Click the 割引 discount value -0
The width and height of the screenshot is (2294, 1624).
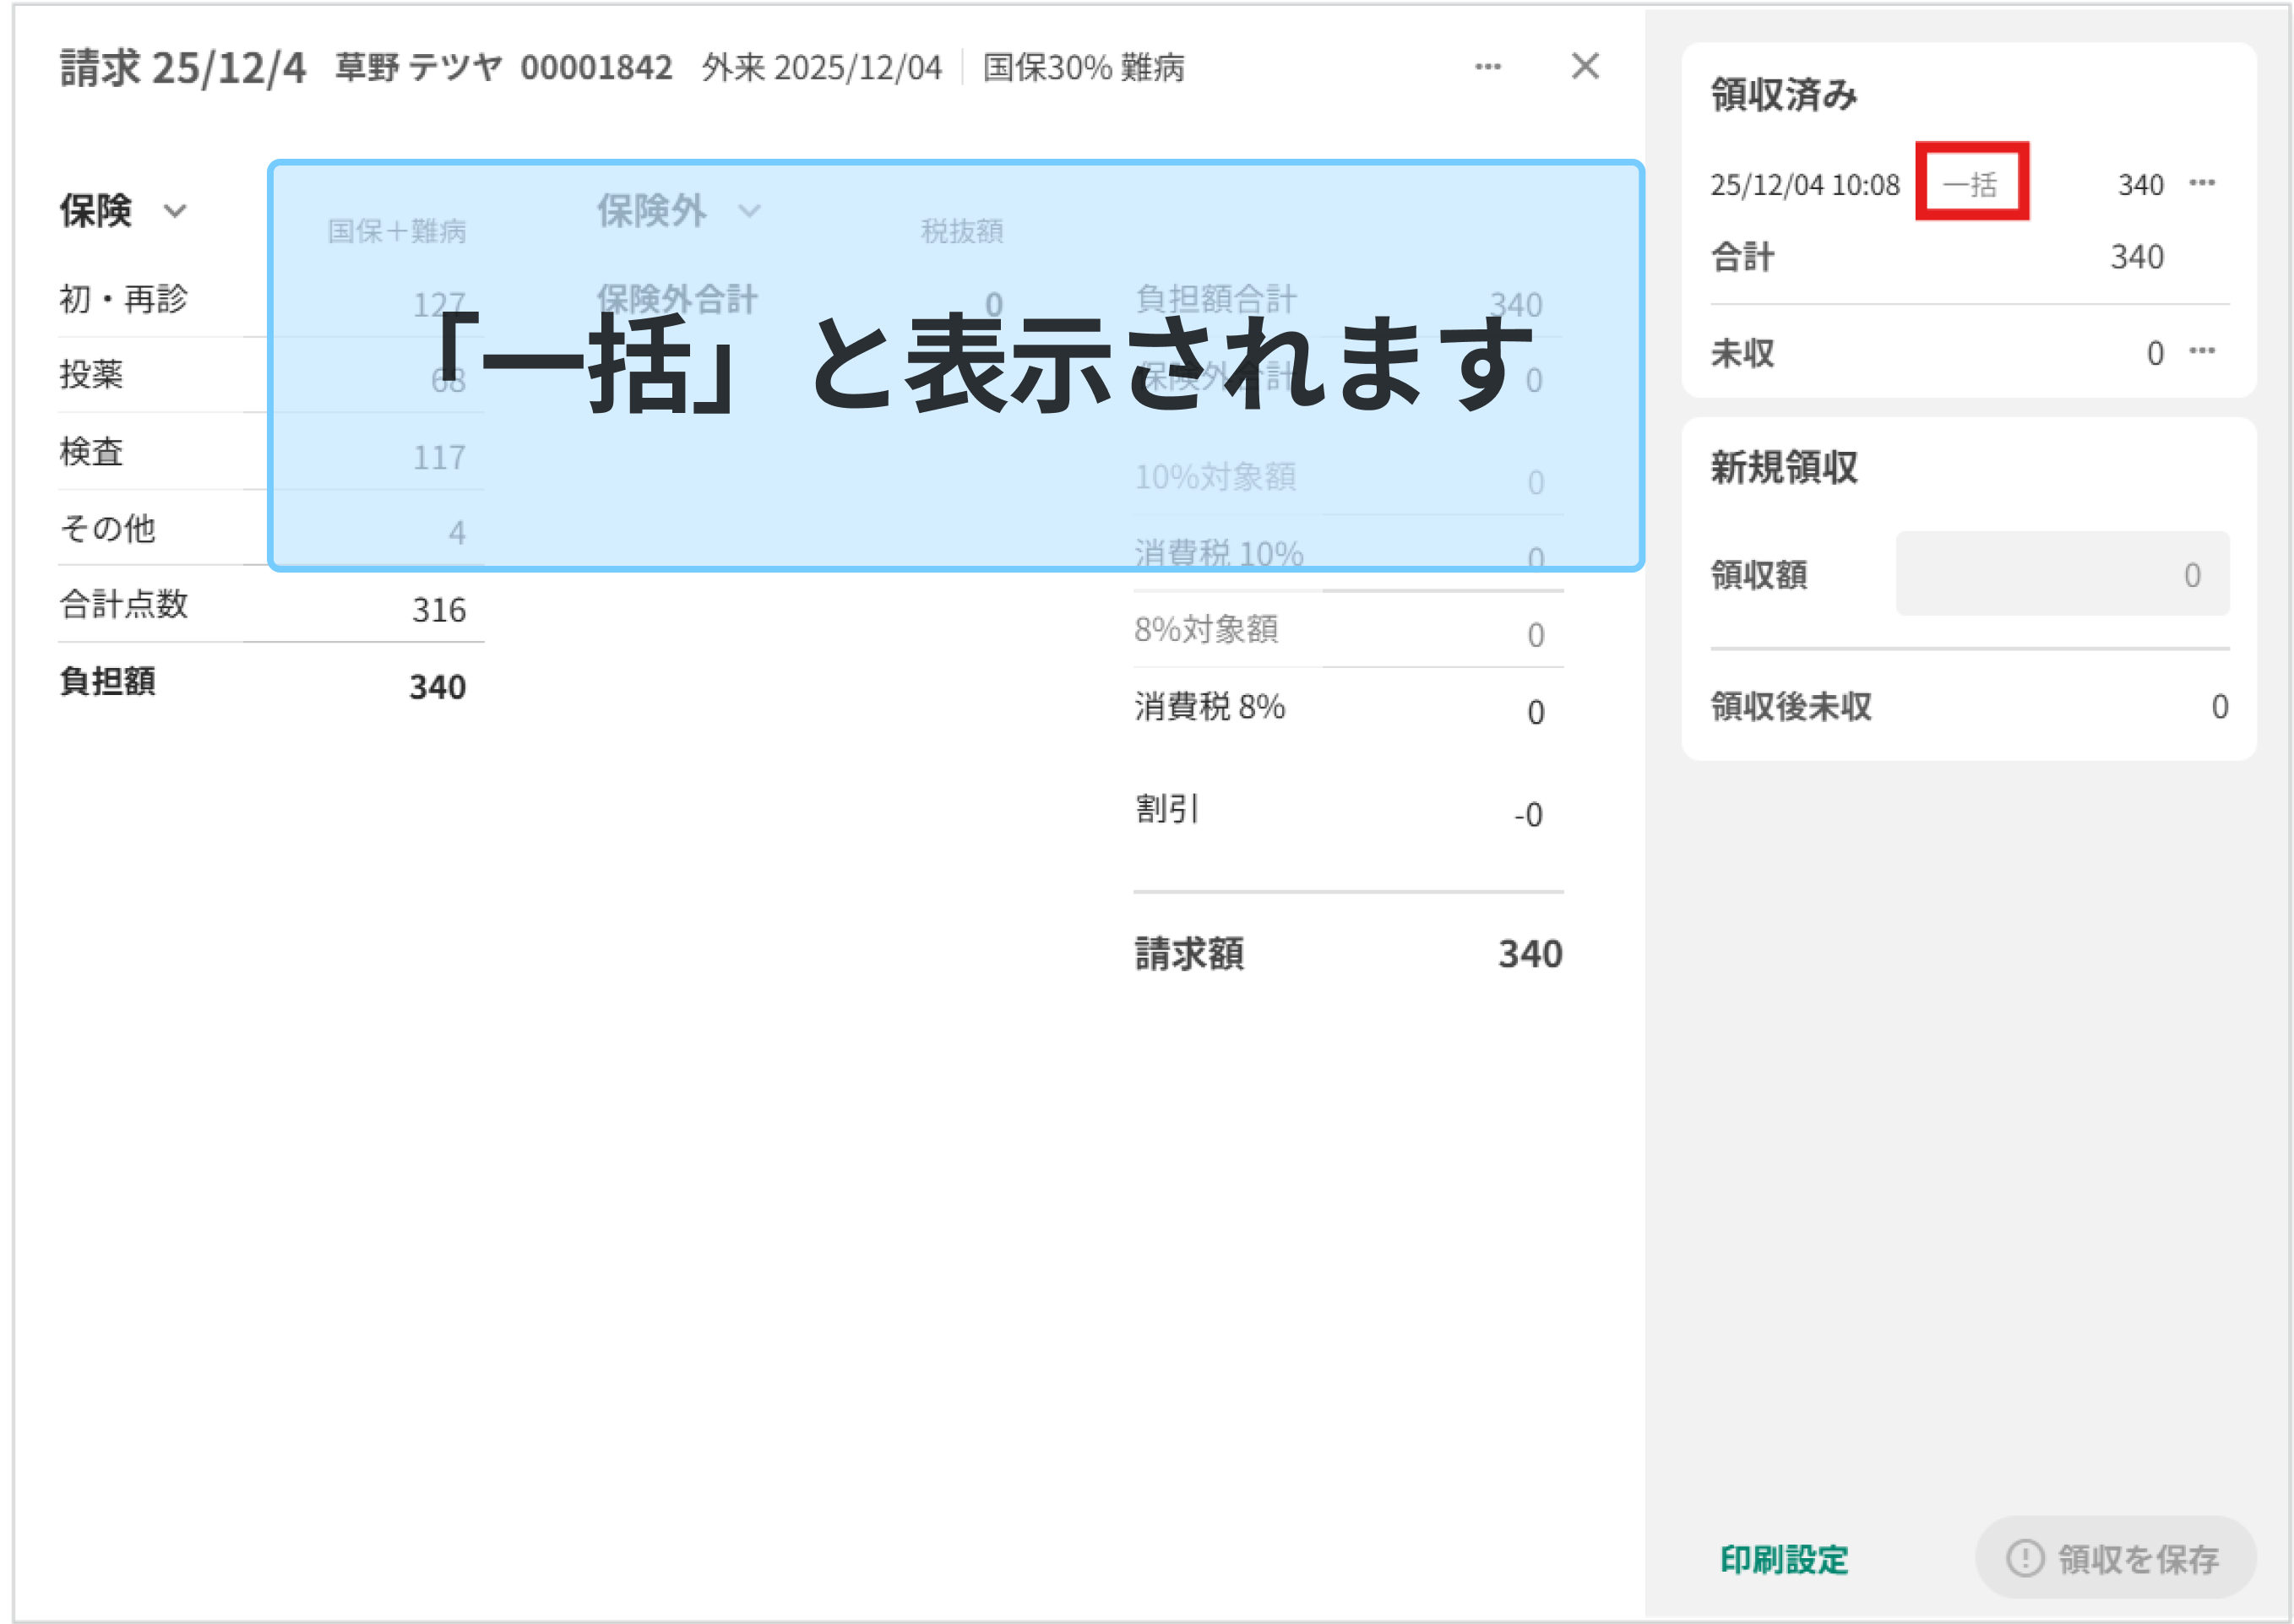point(1527,815)
